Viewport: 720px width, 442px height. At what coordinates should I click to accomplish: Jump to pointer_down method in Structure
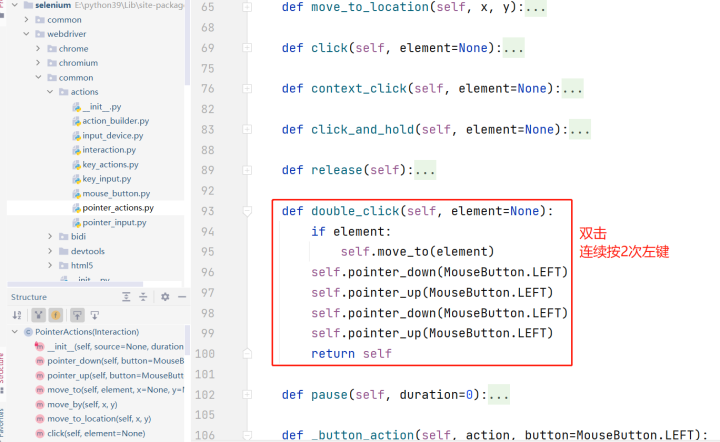point(115,361)
